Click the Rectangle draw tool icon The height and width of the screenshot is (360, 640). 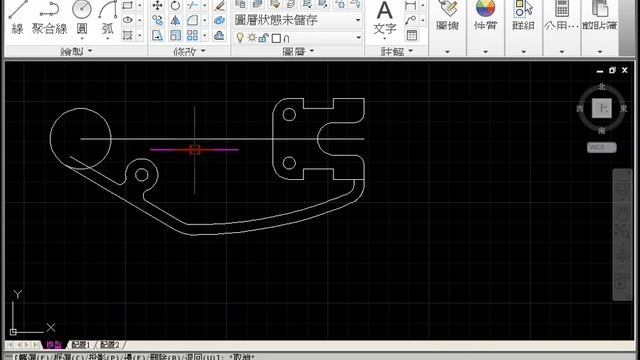tap(128, 5)
